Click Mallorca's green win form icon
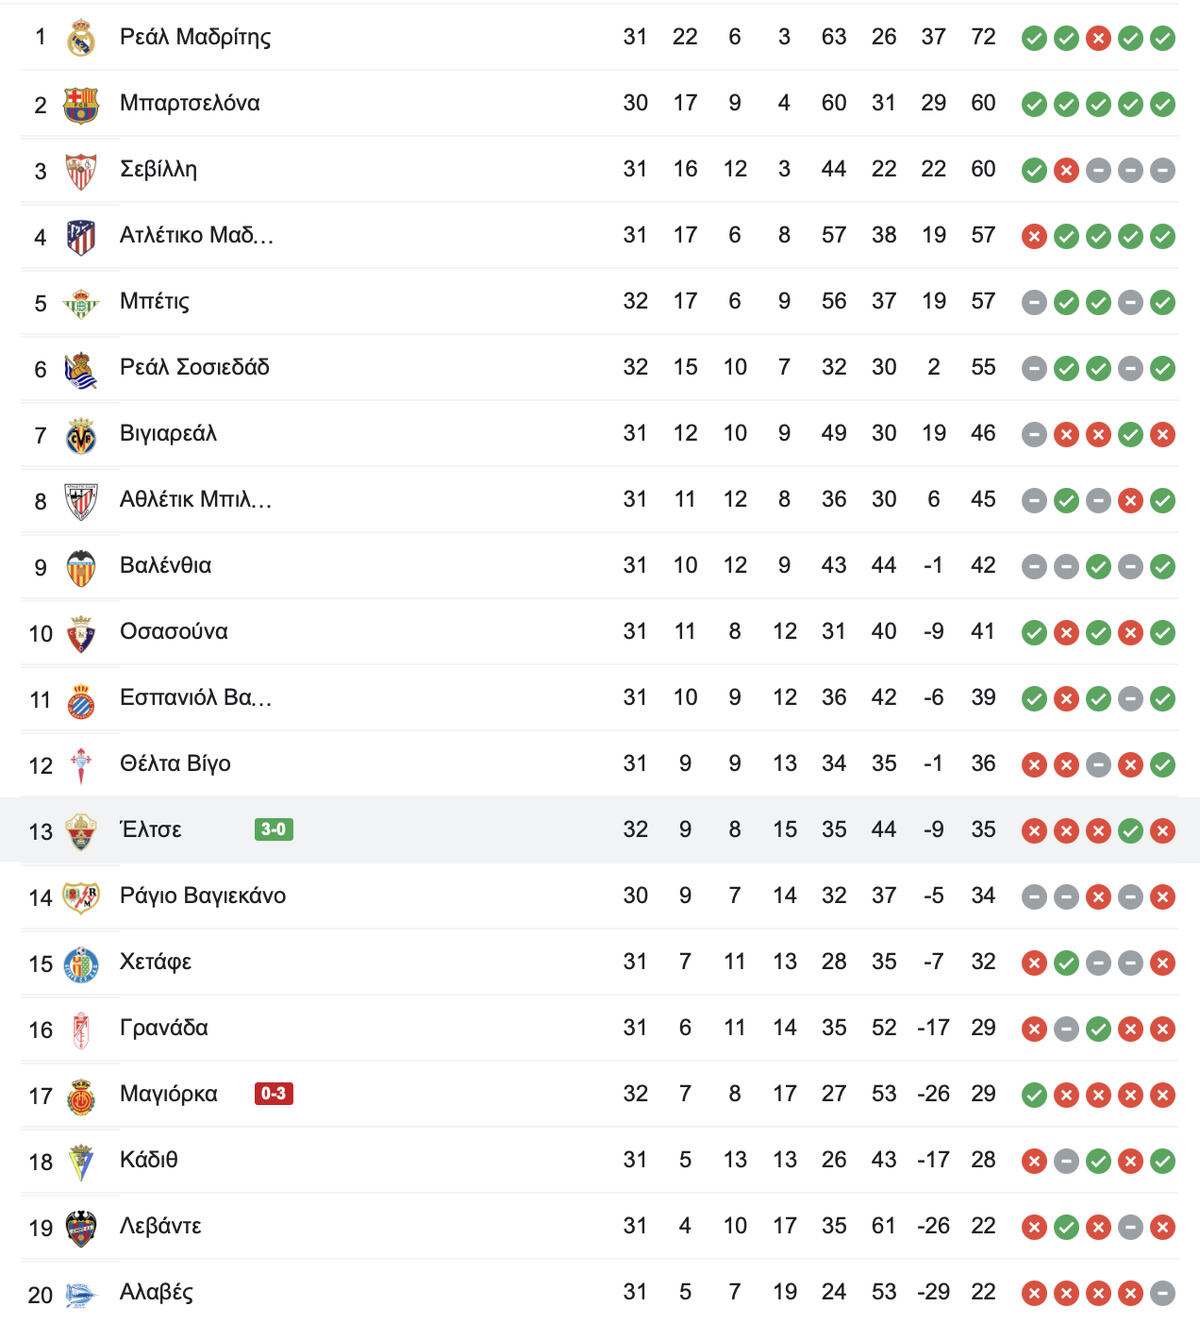The image size is (1200, 1323). click(x=1034, y=1095)
